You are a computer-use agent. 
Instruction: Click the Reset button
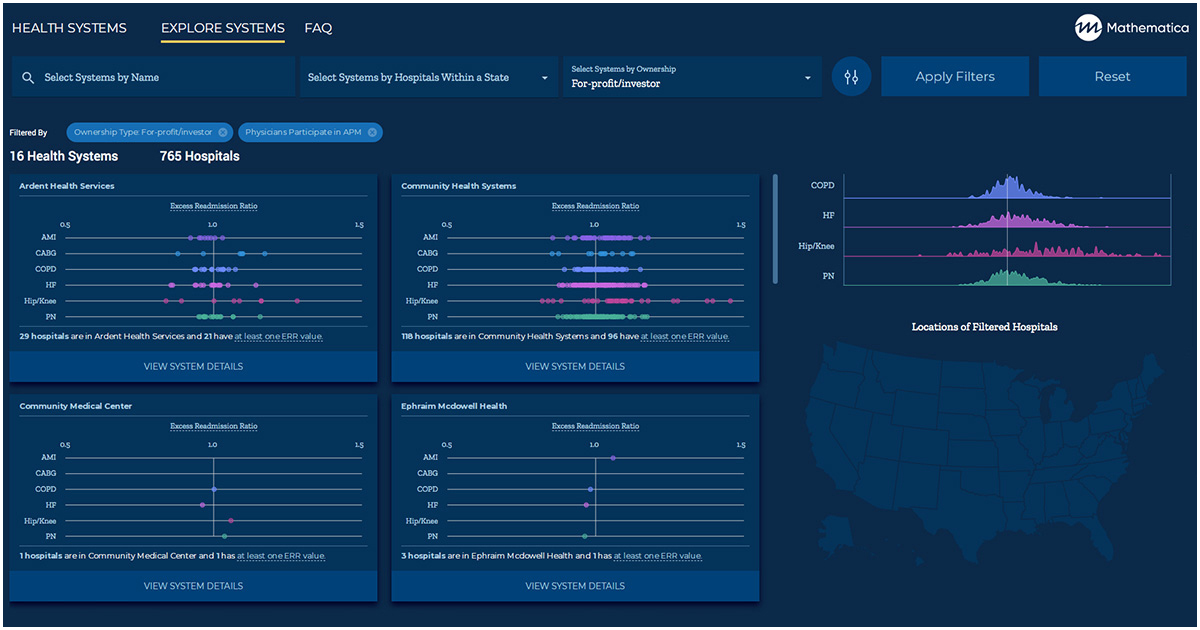(1112, 77)
